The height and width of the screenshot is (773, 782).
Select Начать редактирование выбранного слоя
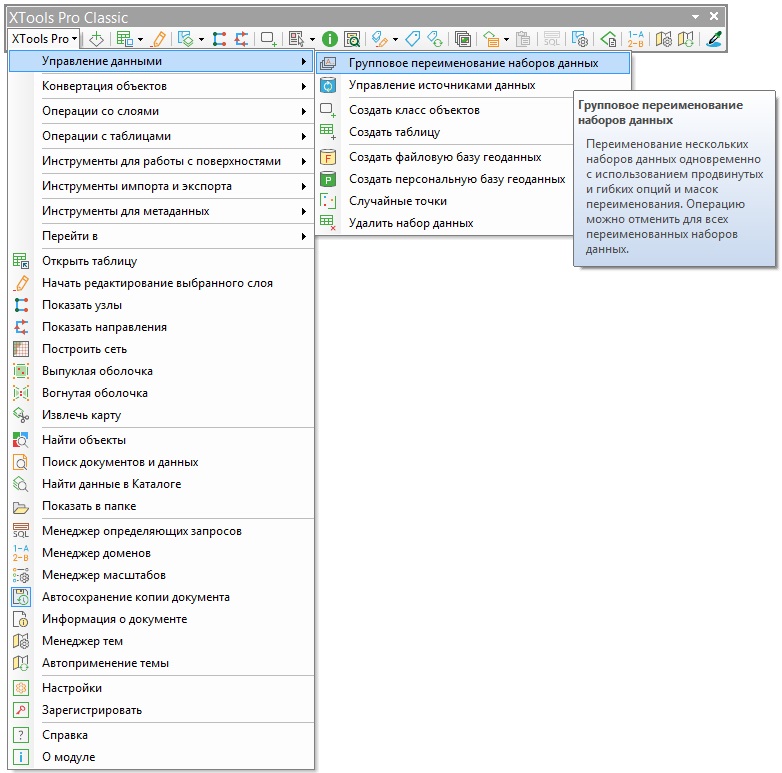click(x=162, y=283)
